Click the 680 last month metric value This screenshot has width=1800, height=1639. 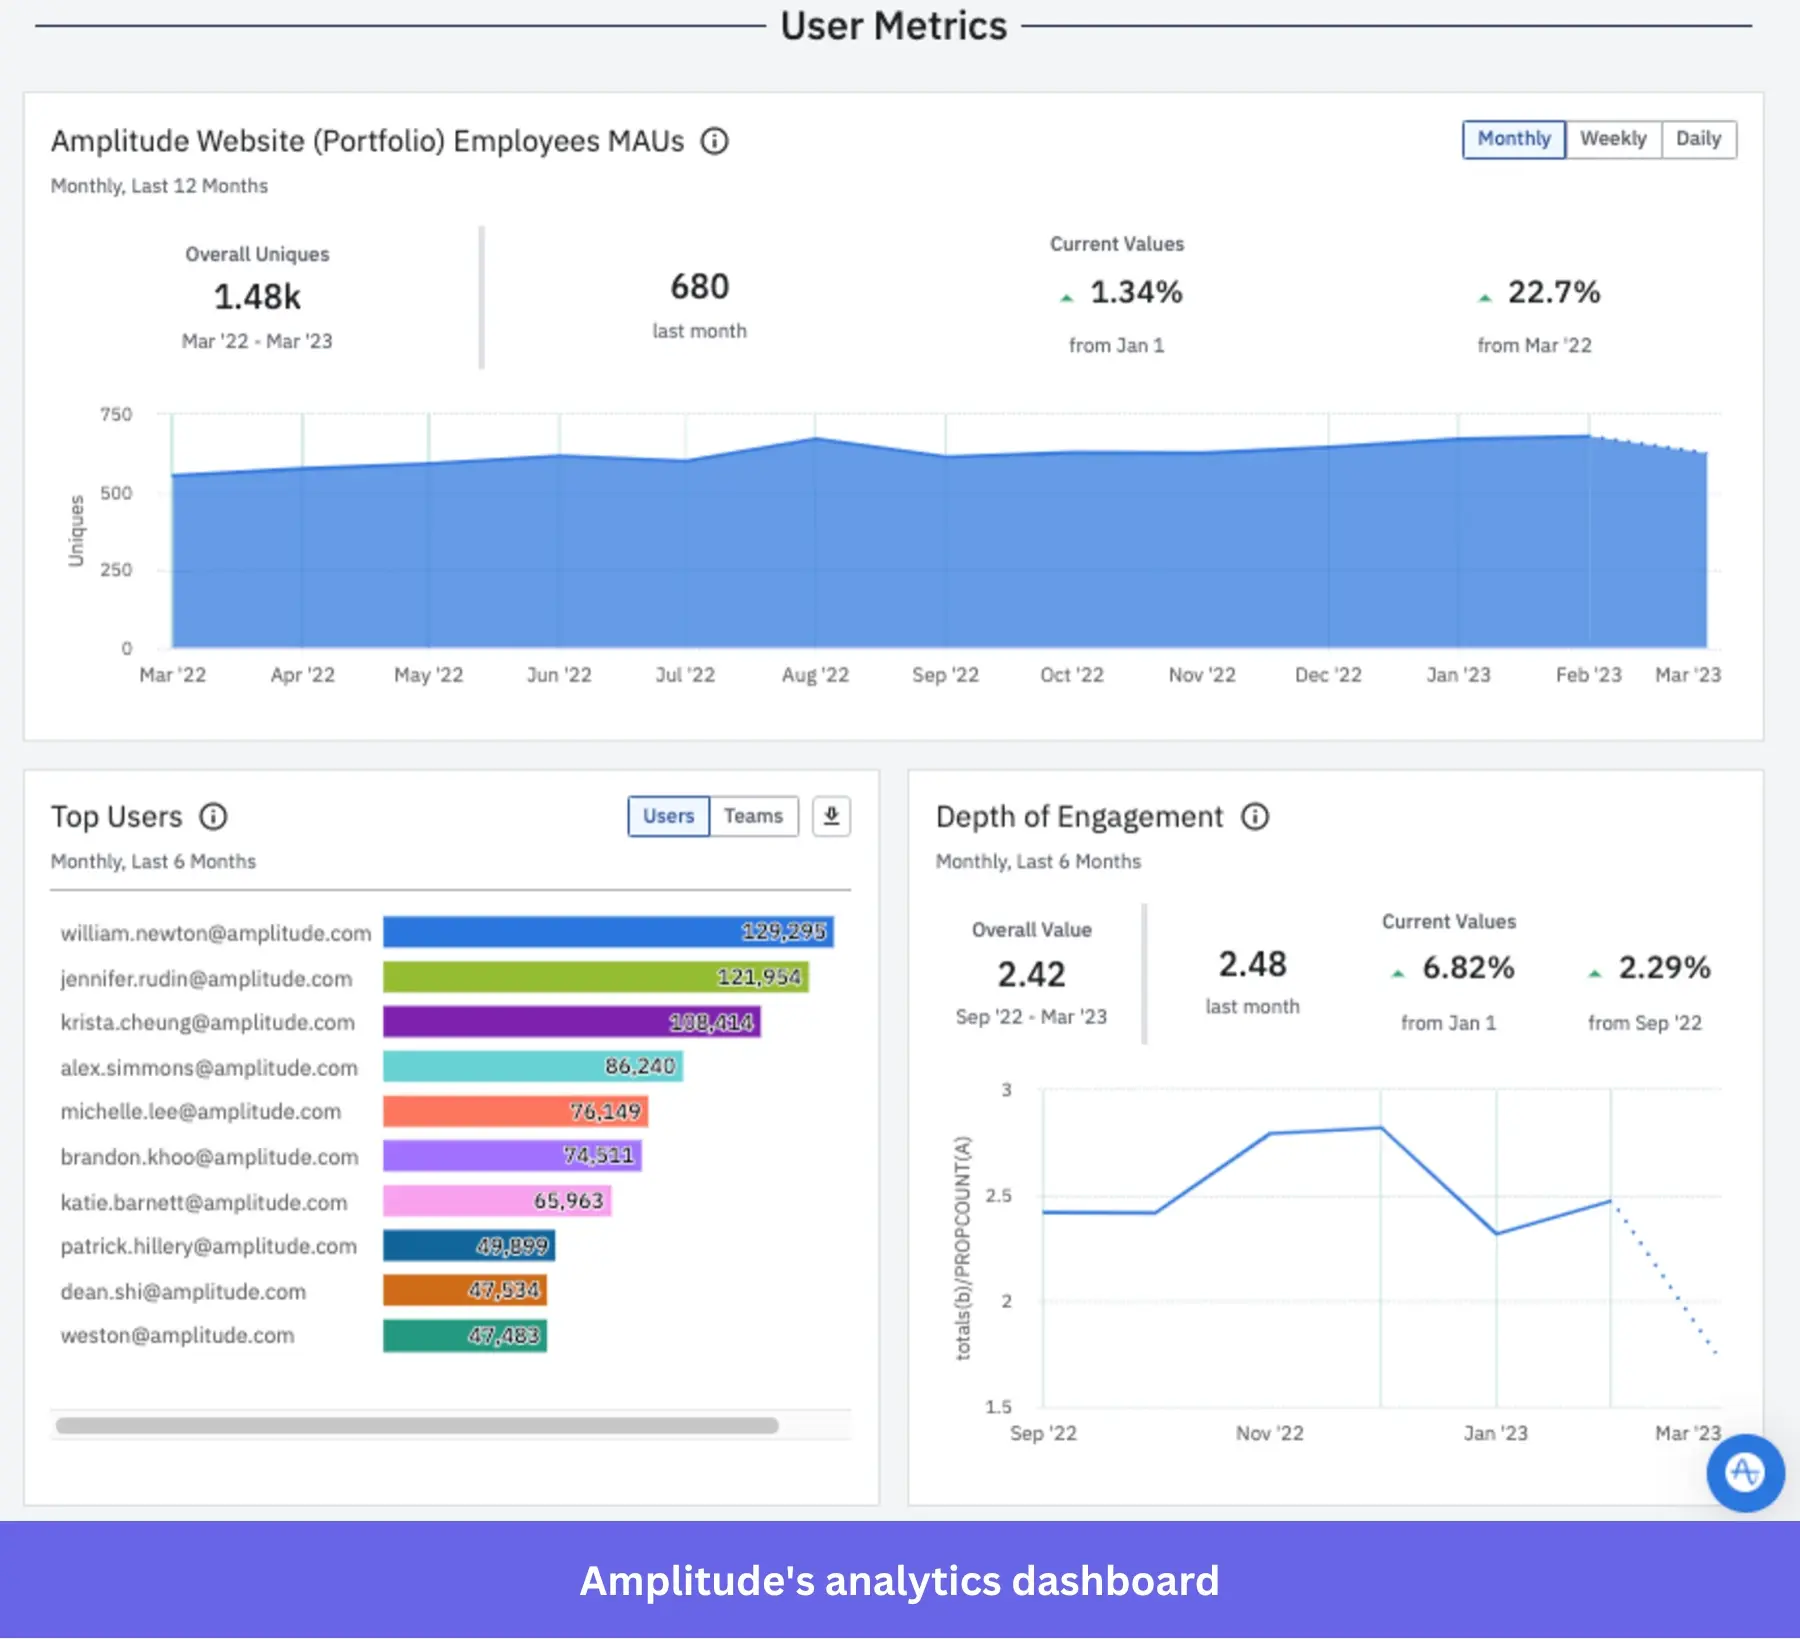tap(700, 287)
